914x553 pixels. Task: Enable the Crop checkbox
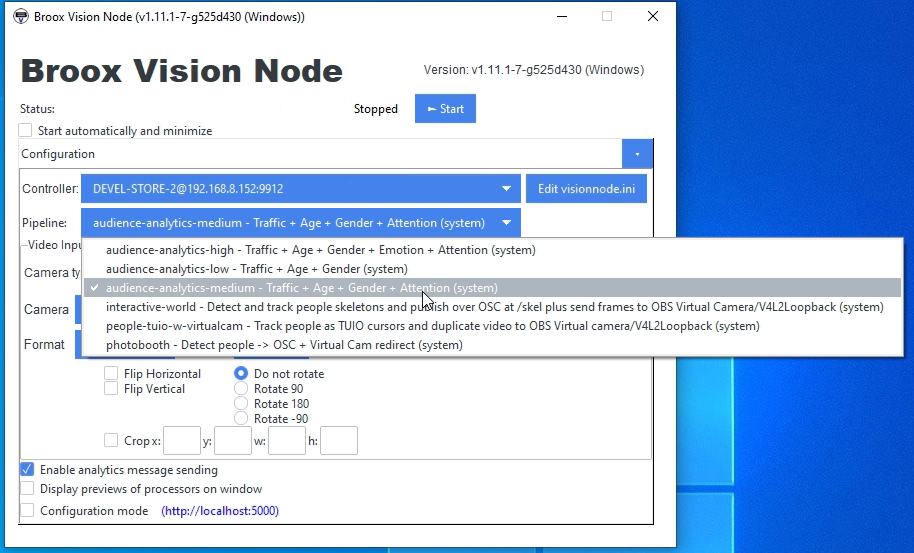111,440
